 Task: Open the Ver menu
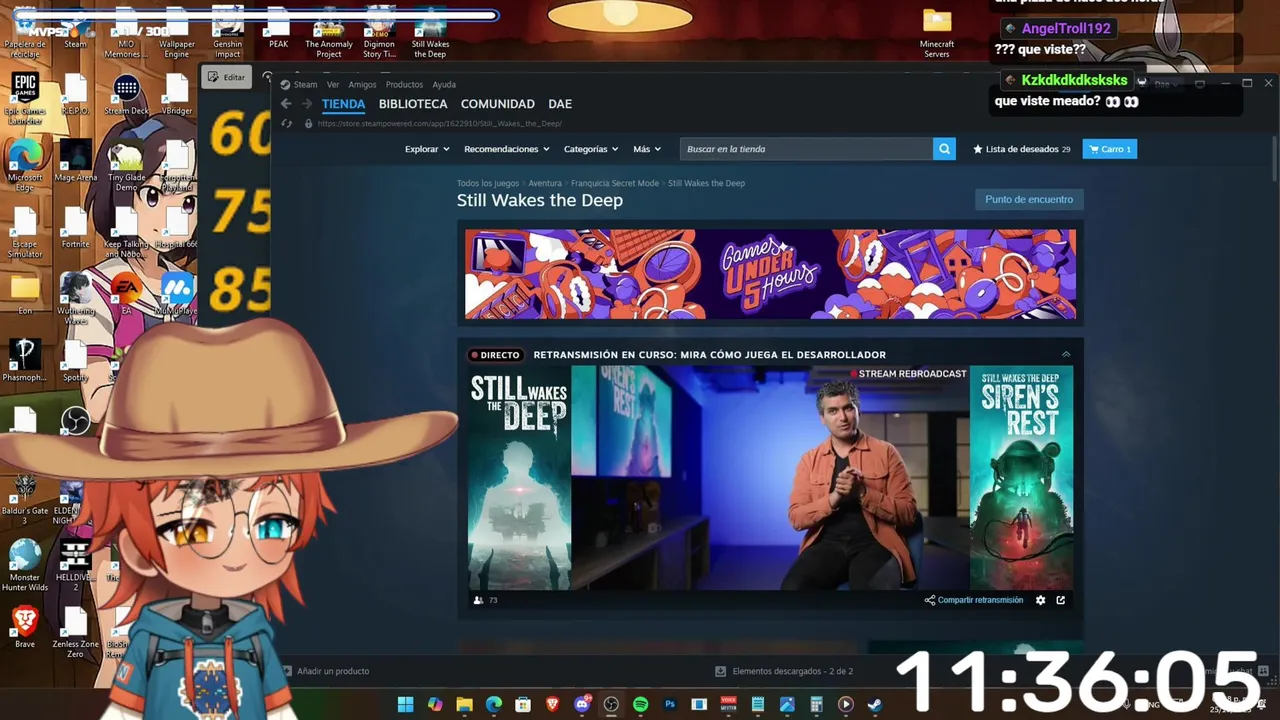333,85
